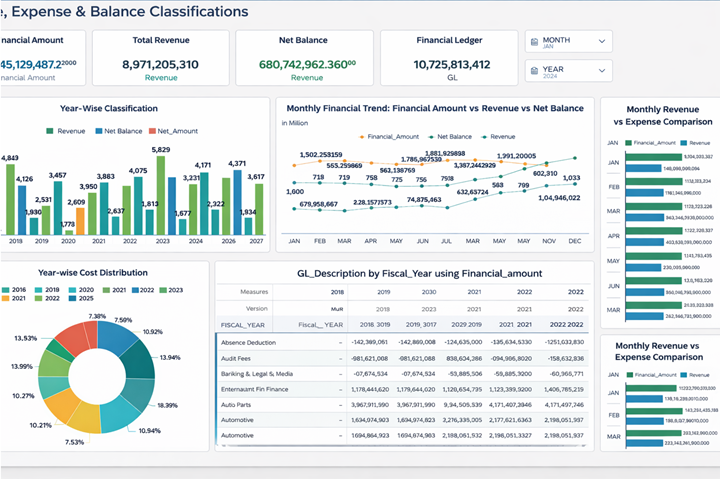Viewport: 720px width, 479px height.
Task: Toggle Net Balance series in Year-Wise Classification legend
Action: [x=94, y=131]
